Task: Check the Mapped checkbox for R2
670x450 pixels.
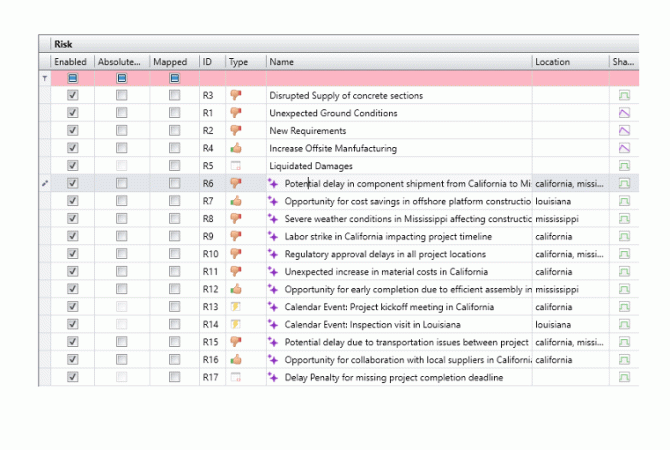Action: [x=174, y=131]
